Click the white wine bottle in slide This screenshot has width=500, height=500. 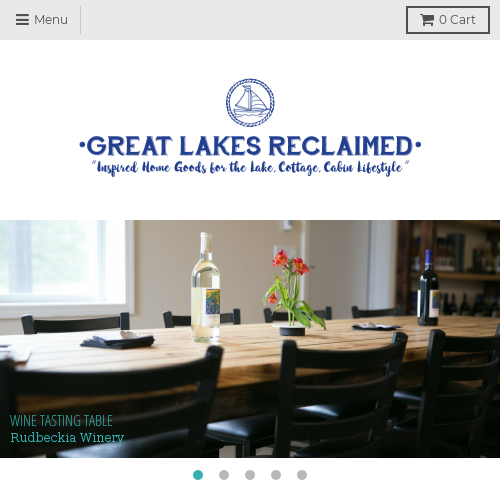[x=206, y=287]
